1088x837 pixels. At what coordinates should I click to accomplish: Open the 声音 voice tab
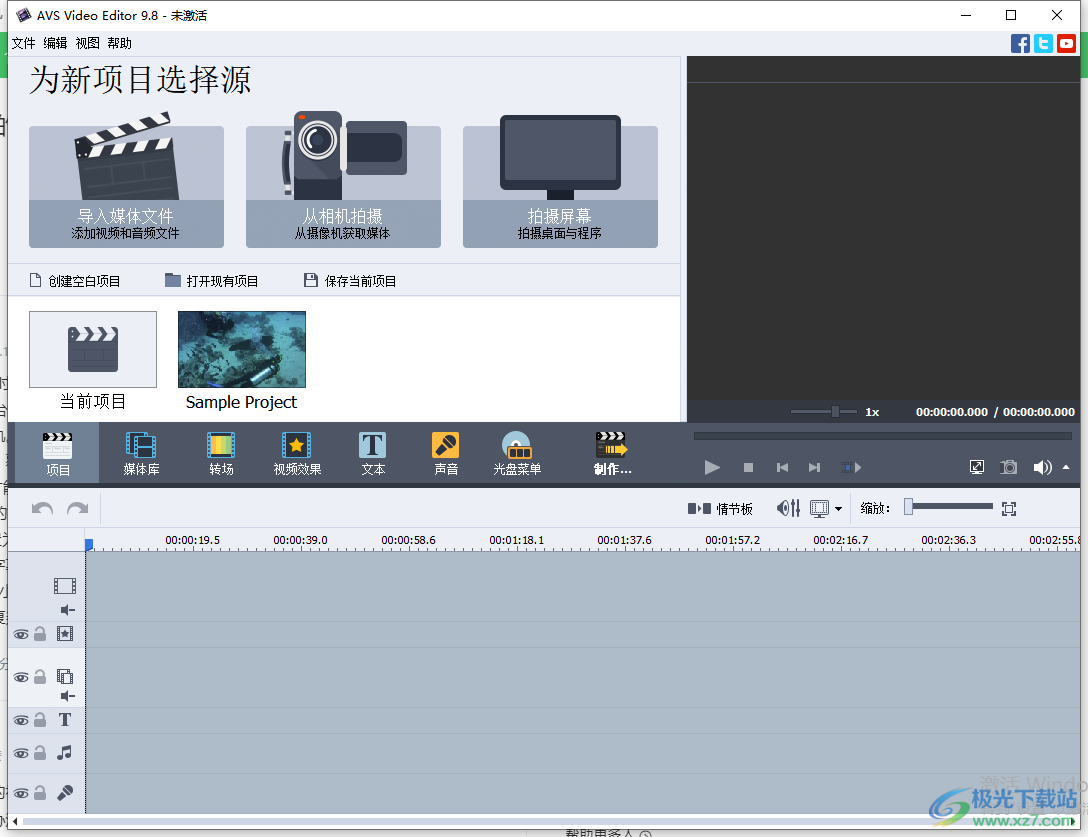point(445,453)
